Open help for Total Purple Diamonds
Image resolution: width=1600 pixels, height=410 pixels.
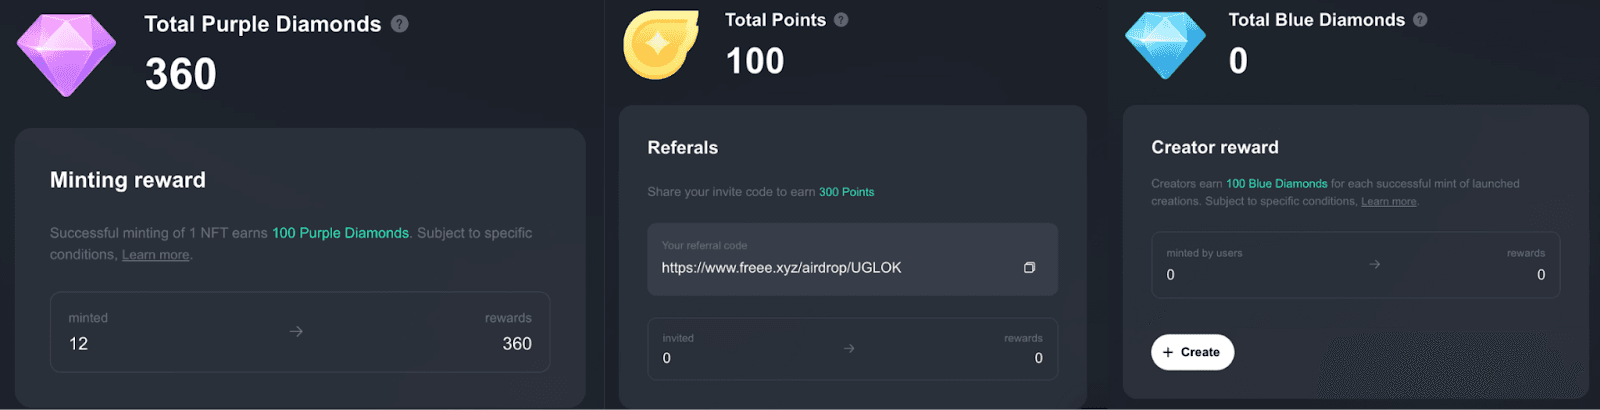point(399,24)
